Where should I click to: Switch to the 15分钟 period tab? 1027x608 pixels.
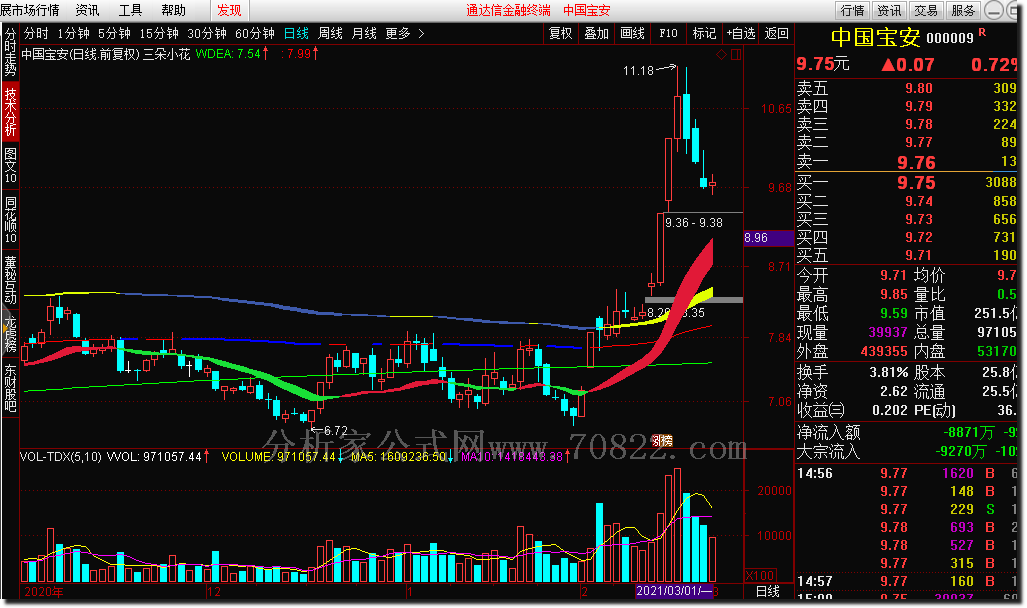159,33
